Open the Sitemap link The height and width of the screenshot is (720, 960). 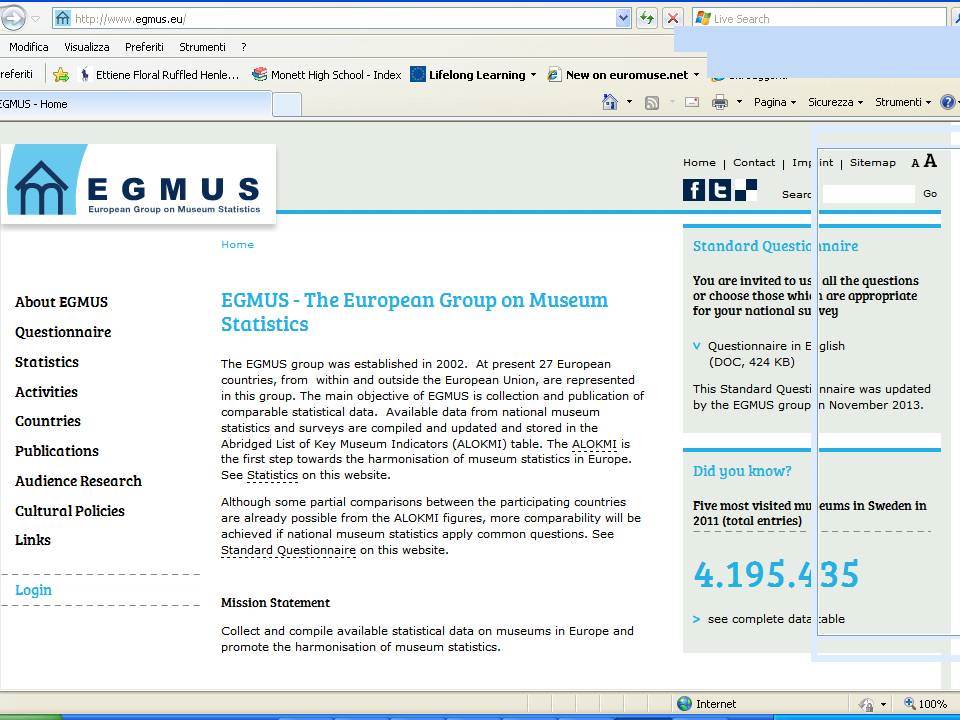click(x=872, y=162)
